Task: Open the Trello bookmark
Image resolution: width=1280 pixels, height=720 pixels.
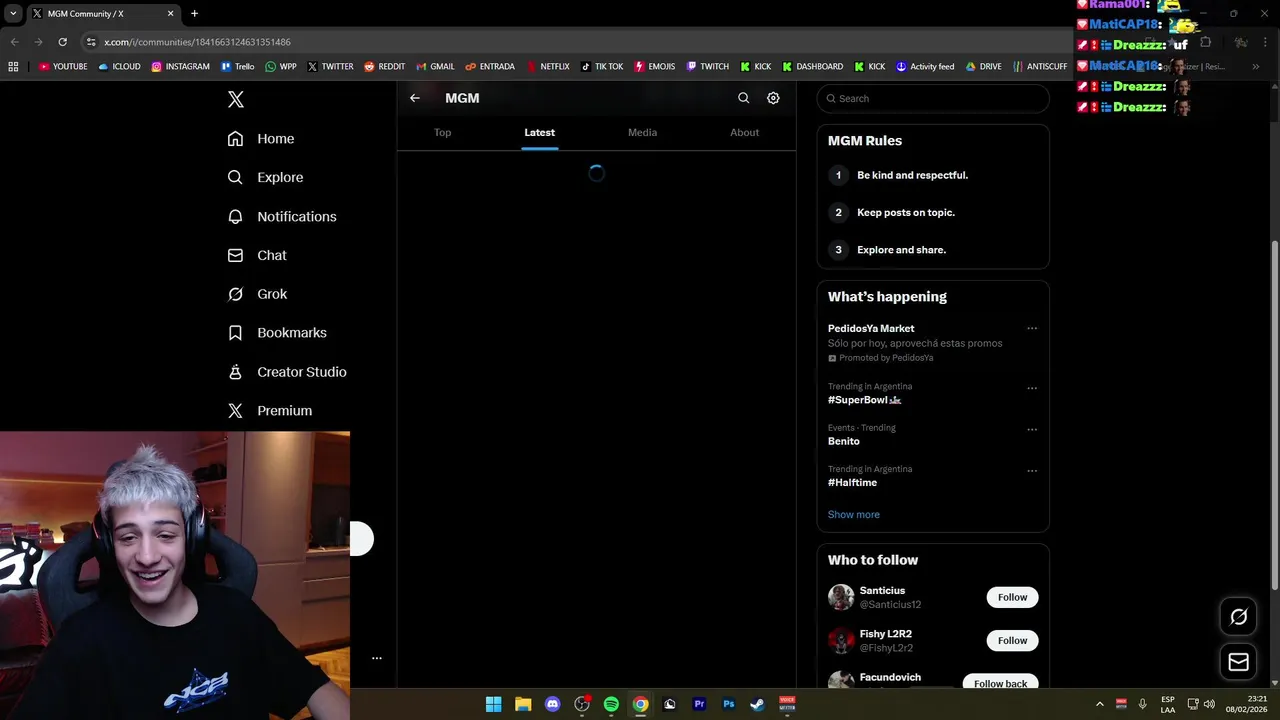Action: pyautogui.click(x=238, y=67)
